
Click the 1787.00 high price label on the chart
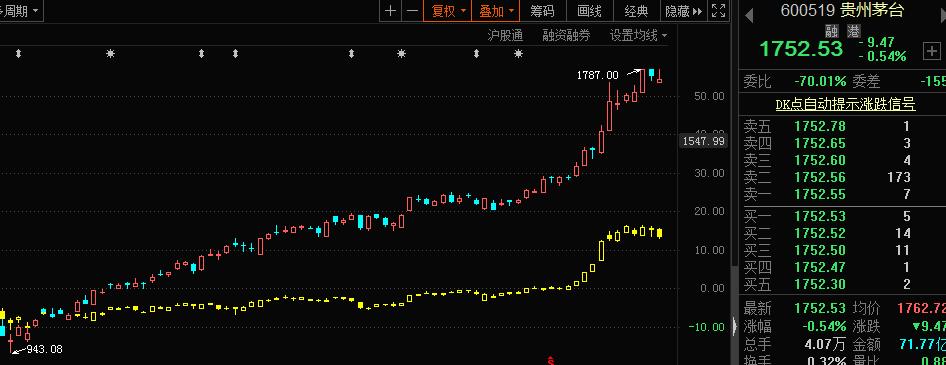pyautogui.click(x=597, y=75)
